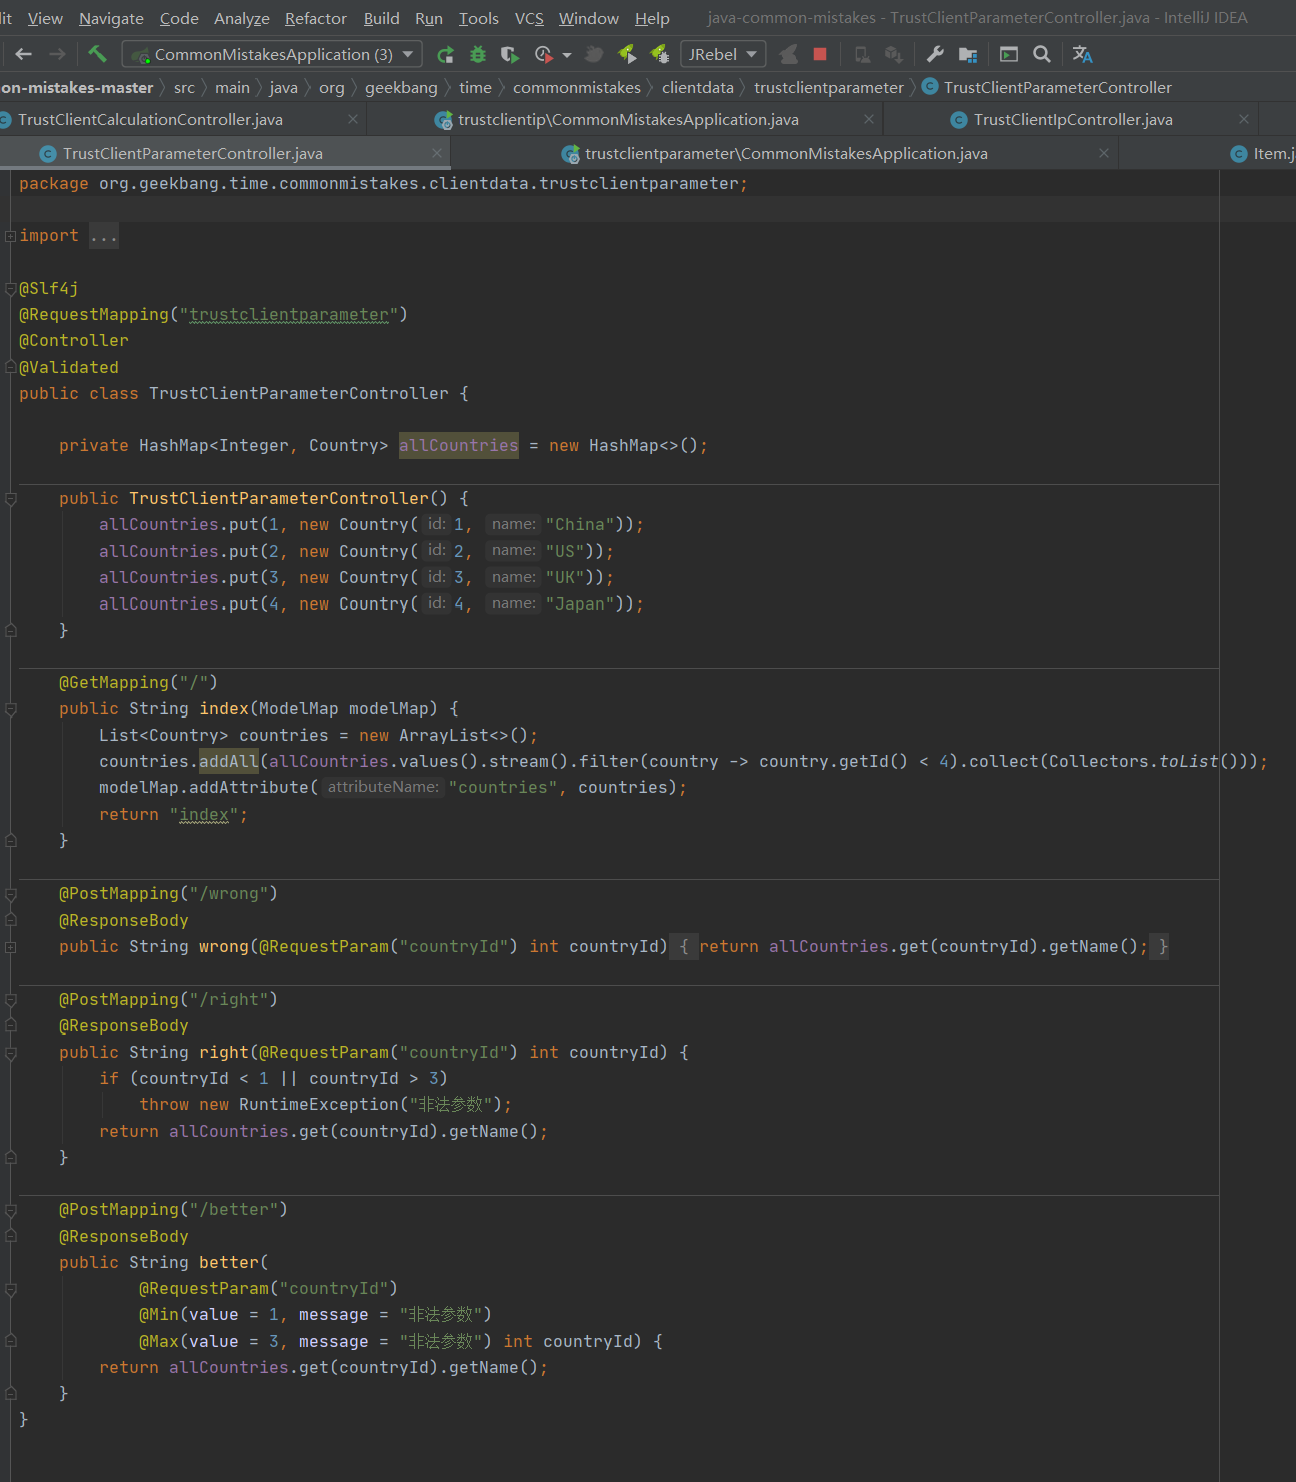
Task: Open Search Everywhere magnifier icon
Action: point(1042,54)
